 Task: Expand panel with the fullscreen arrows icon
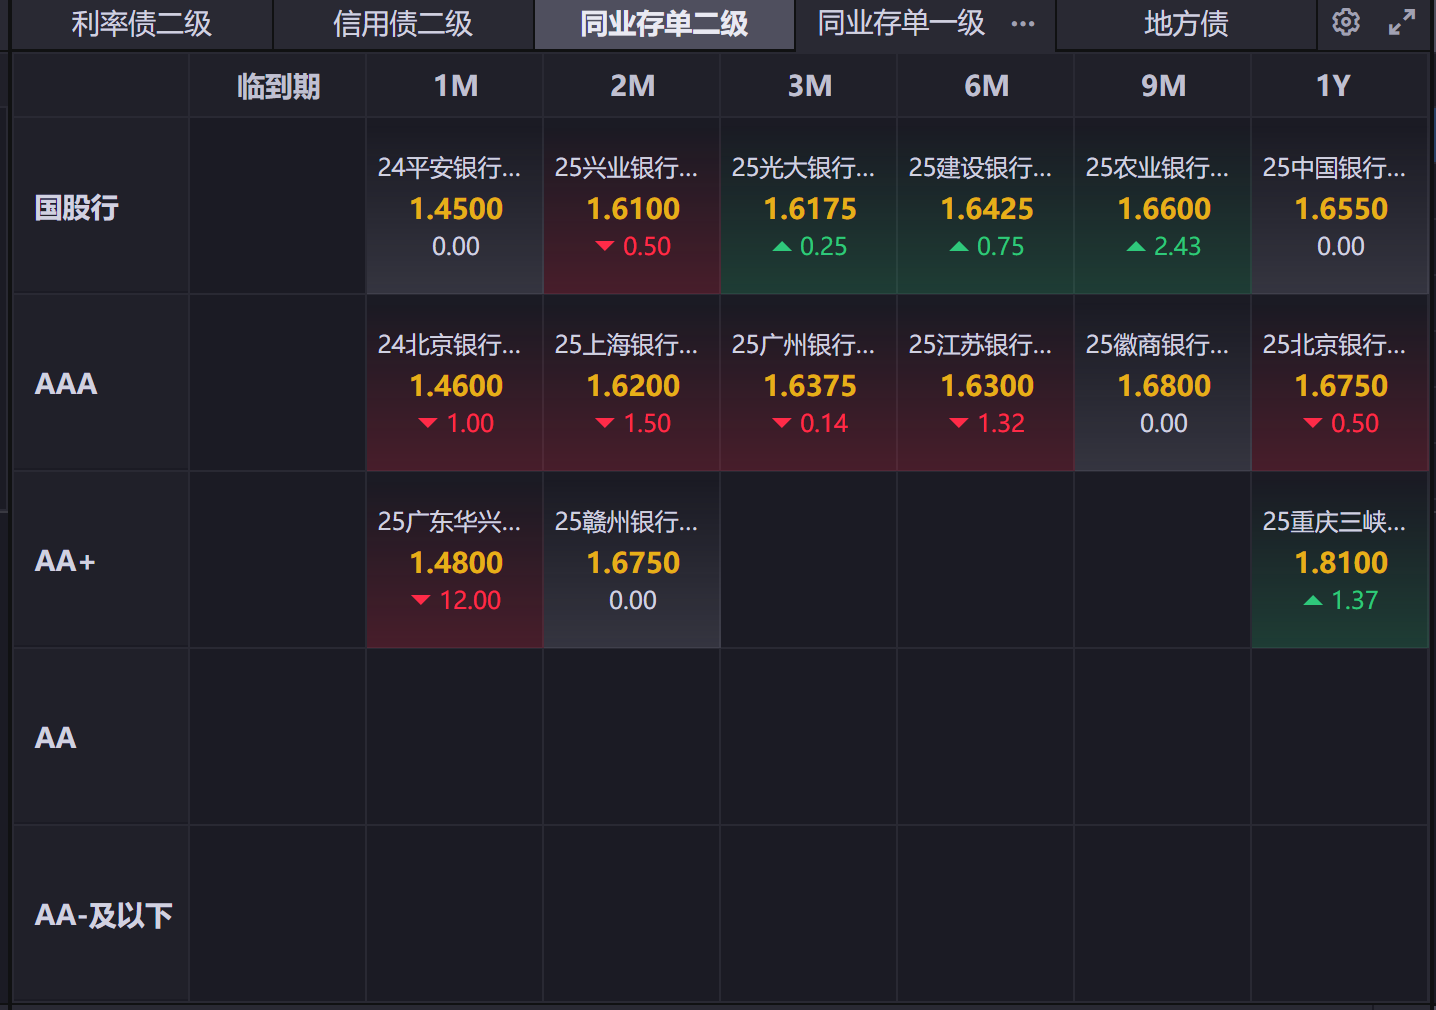(1402, 22)
